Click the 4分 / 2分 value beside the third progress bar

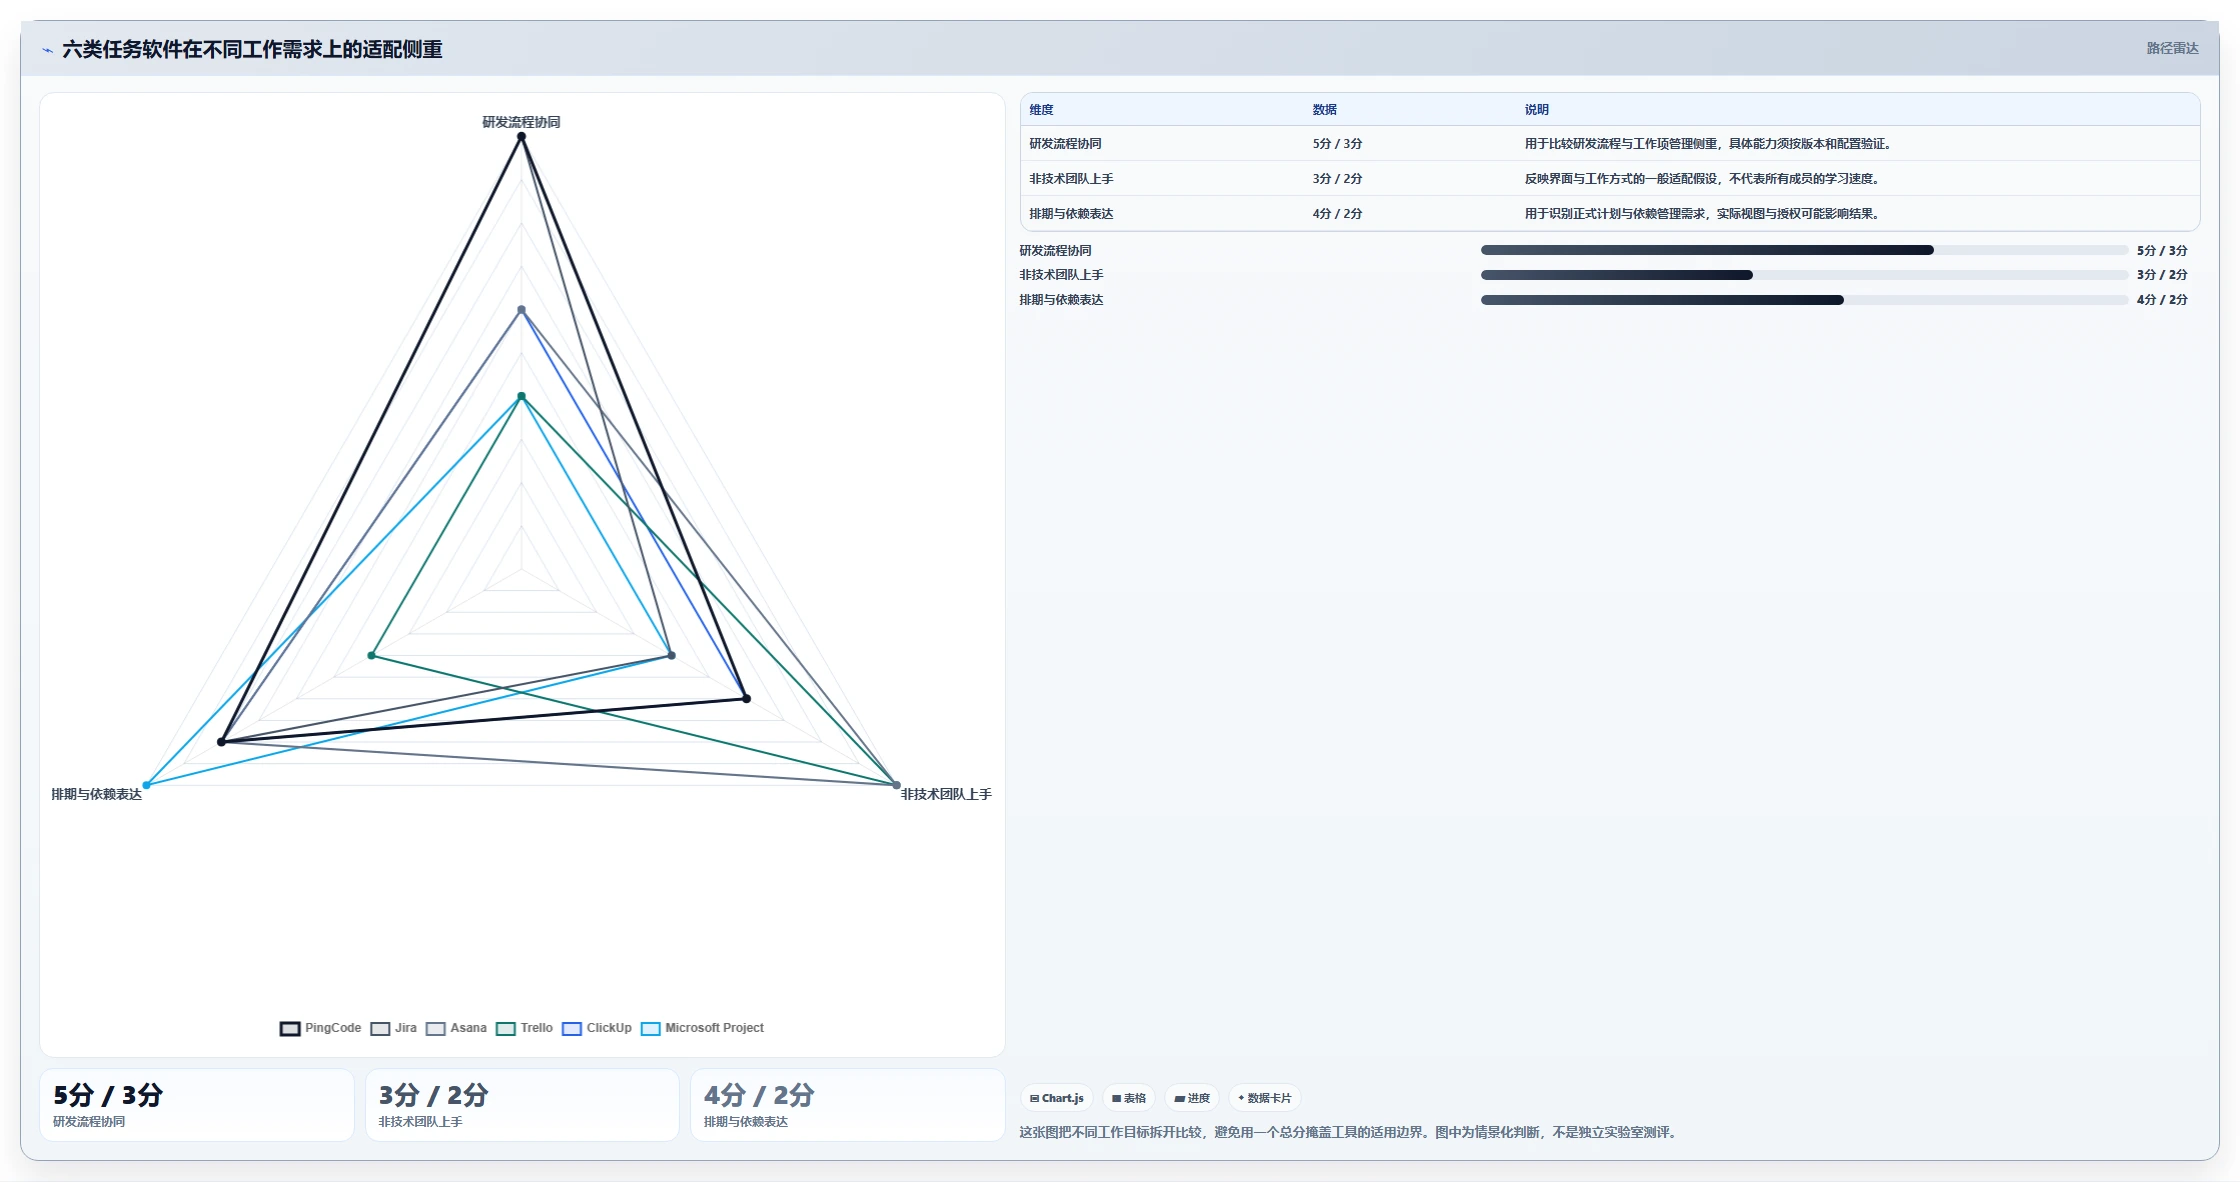[2162, 300]
